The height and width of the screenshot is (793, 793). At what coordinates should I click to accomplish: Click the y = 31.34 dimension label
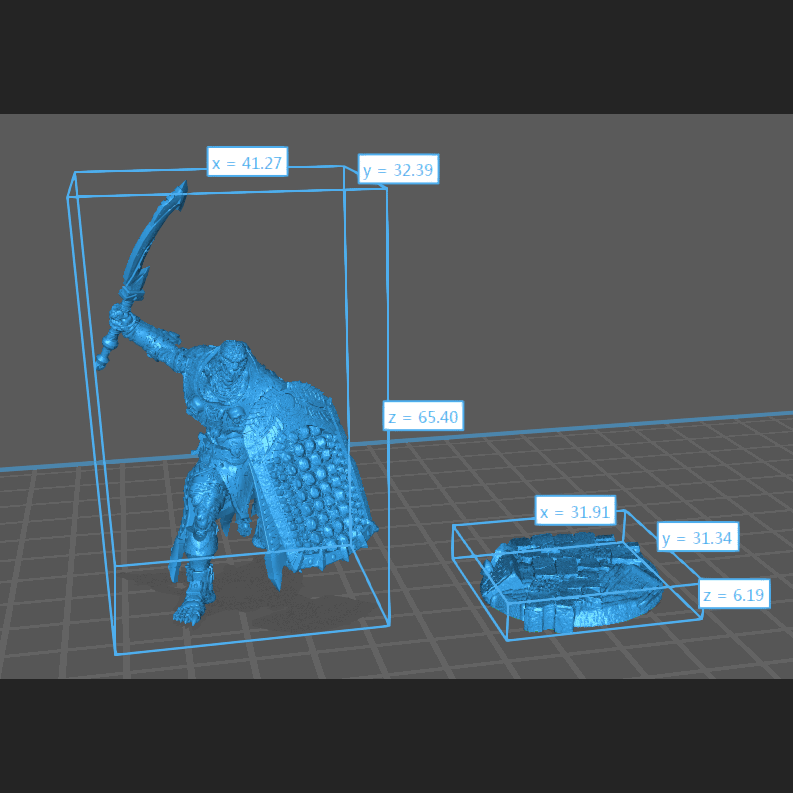point(697,538)
